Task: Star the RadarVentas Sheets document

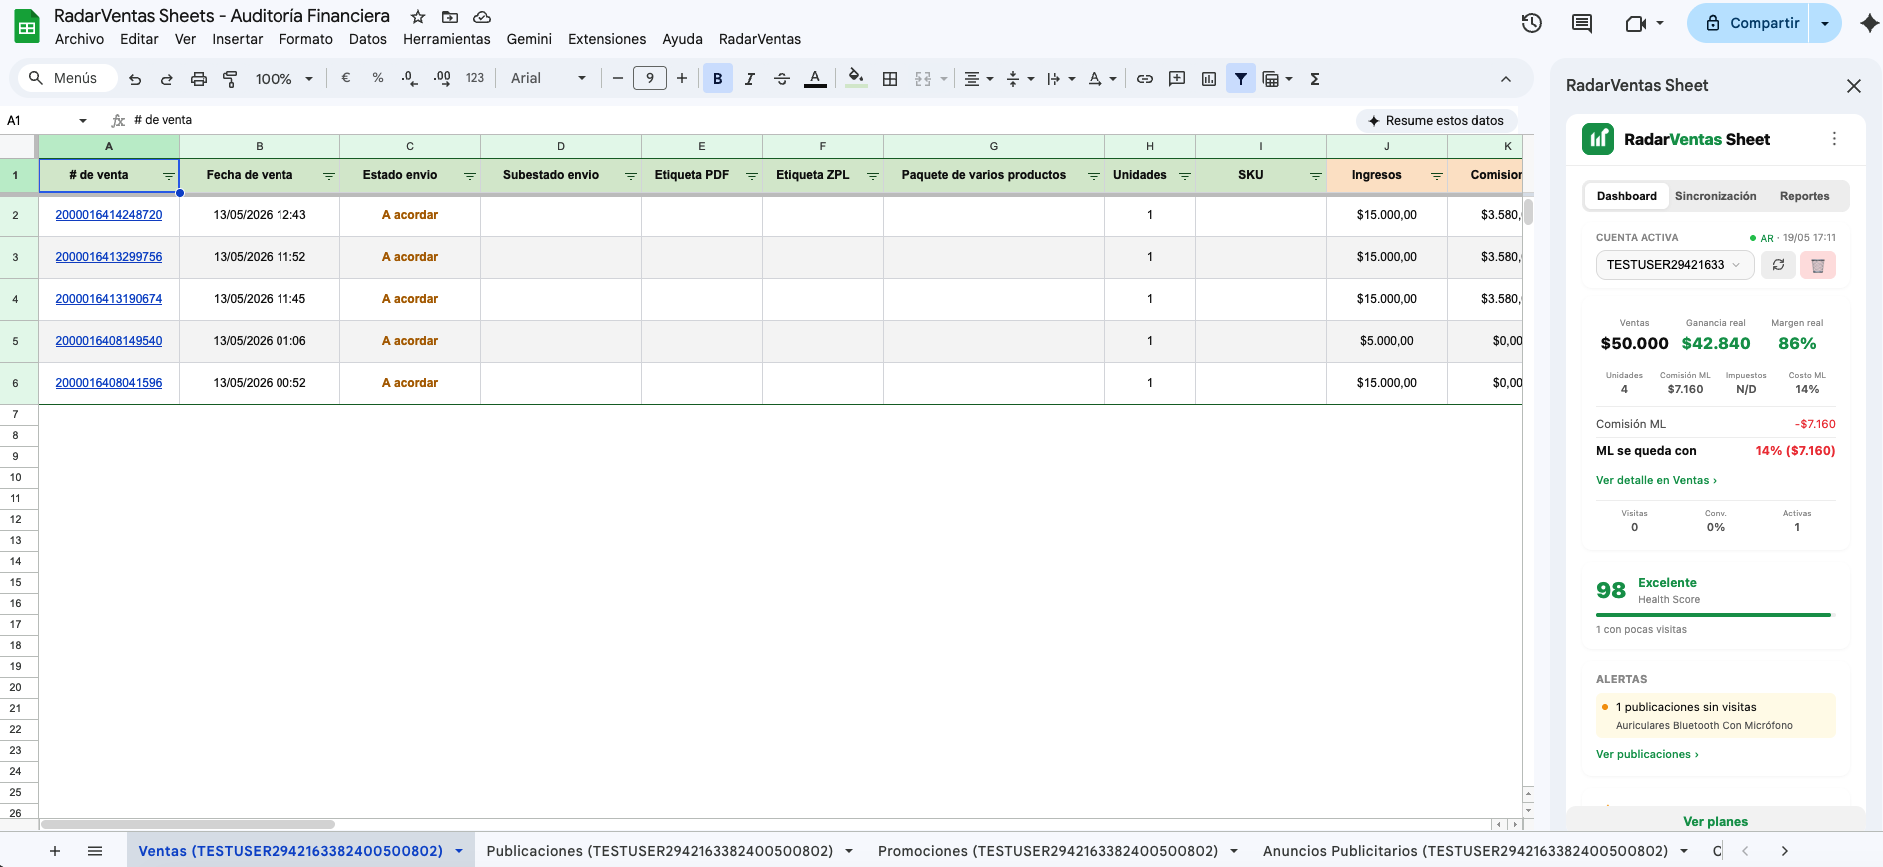Action: point(418,17)
